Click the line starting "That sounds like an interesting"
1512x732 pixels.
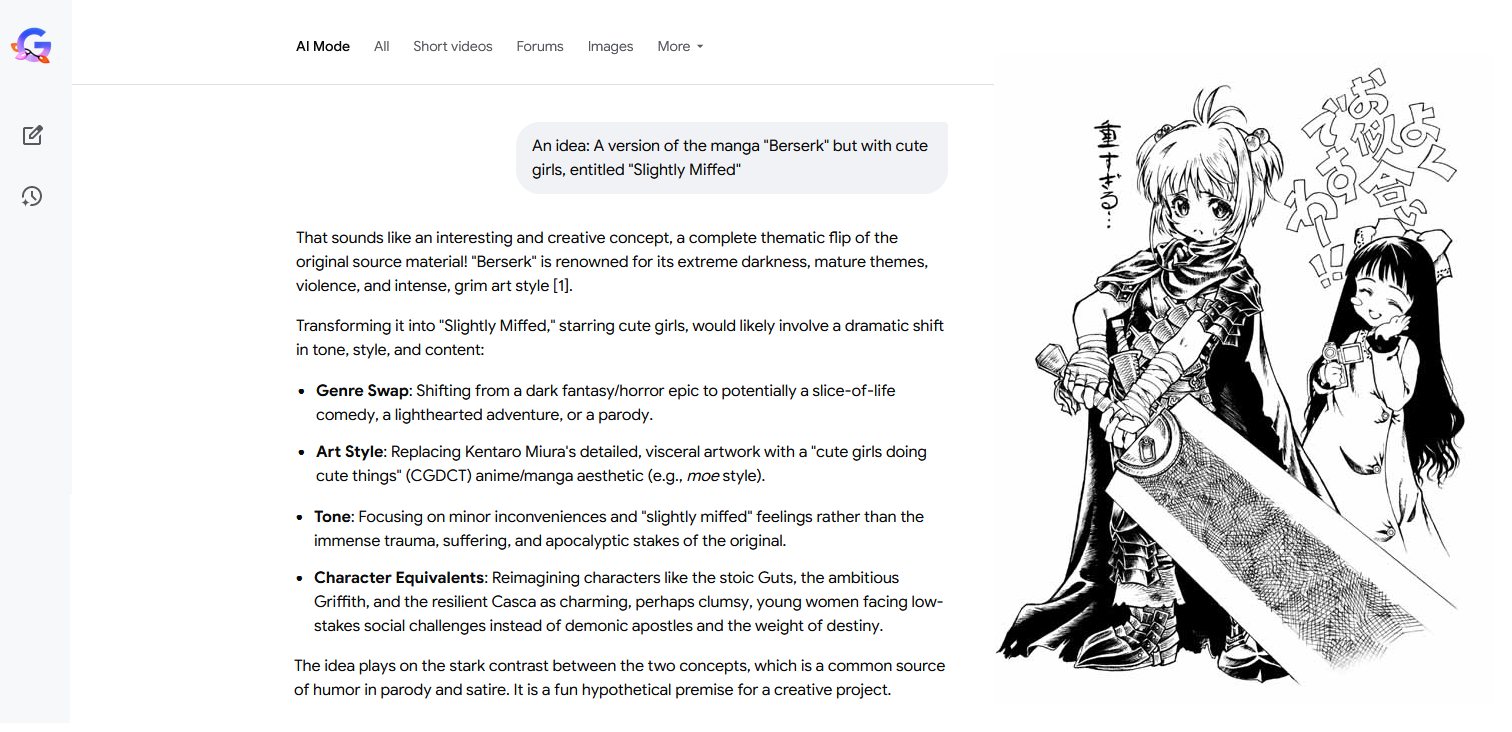597,238
